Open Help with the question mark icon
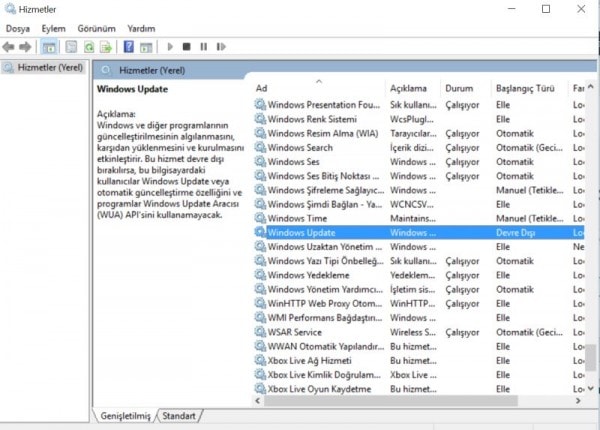The image size is (600, 430). click(x=129, y=47)
